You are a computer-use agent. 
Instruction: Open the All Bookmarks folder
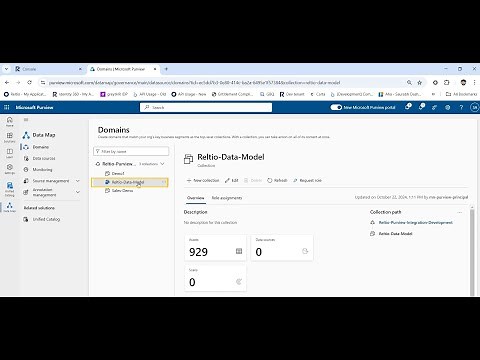461,94
